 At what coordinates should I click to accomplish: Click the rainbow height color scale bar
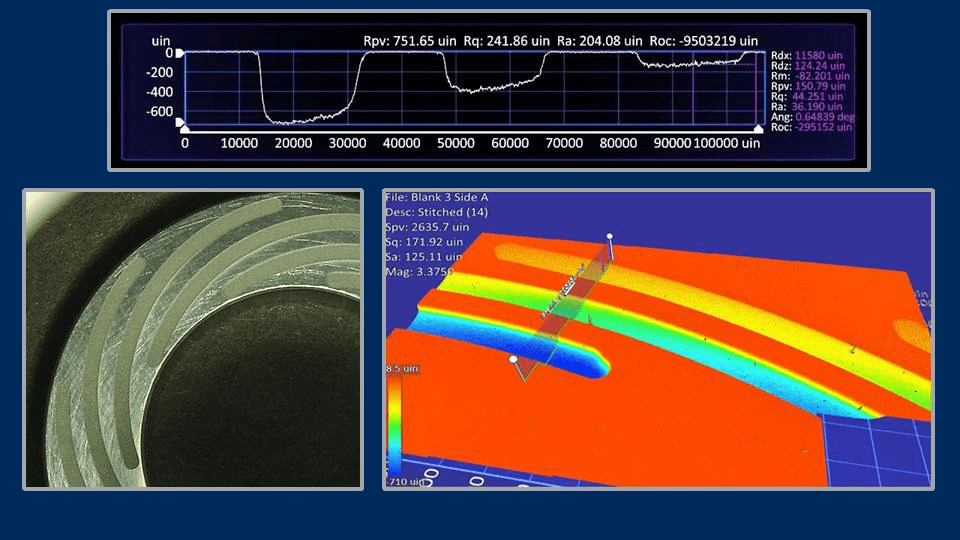395,426
